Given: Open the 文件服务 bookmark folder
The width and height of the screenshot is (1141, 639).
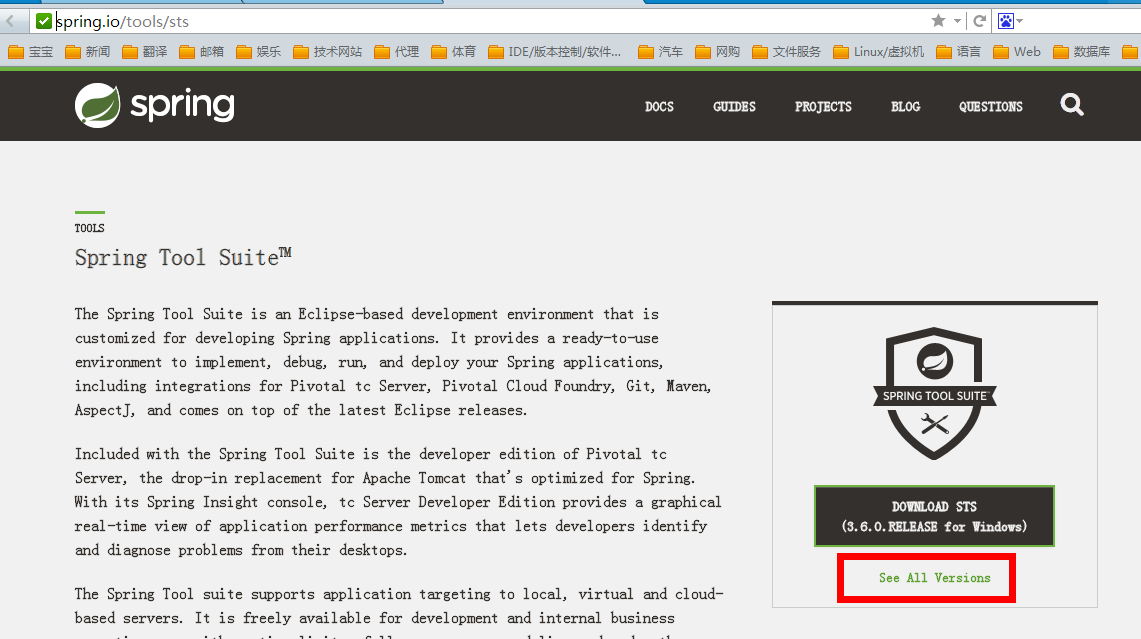Looking at the screenshot, I should (787, 52).
